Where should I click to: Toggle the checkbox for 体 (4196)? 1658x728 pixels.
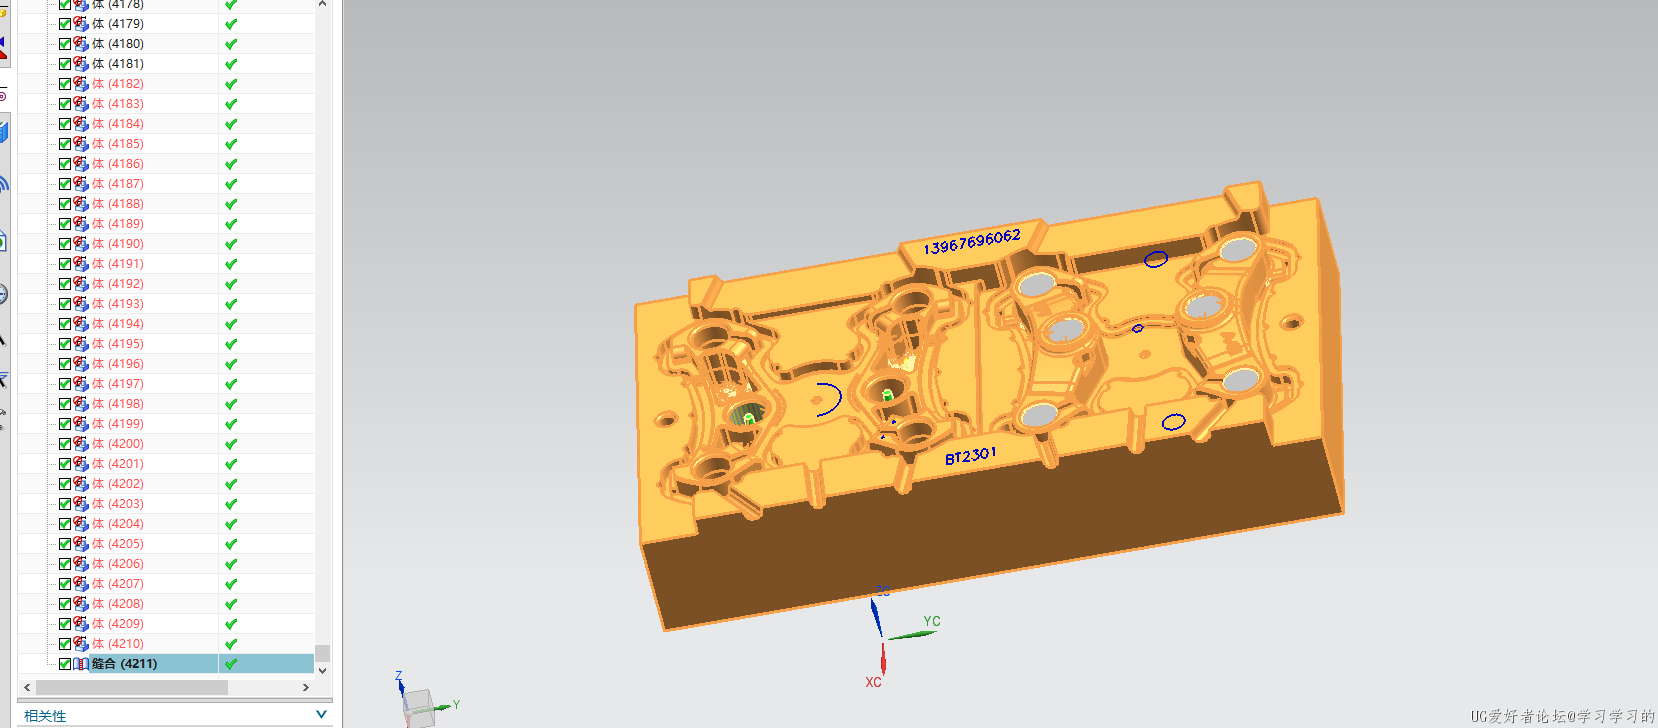coord(65,364)
